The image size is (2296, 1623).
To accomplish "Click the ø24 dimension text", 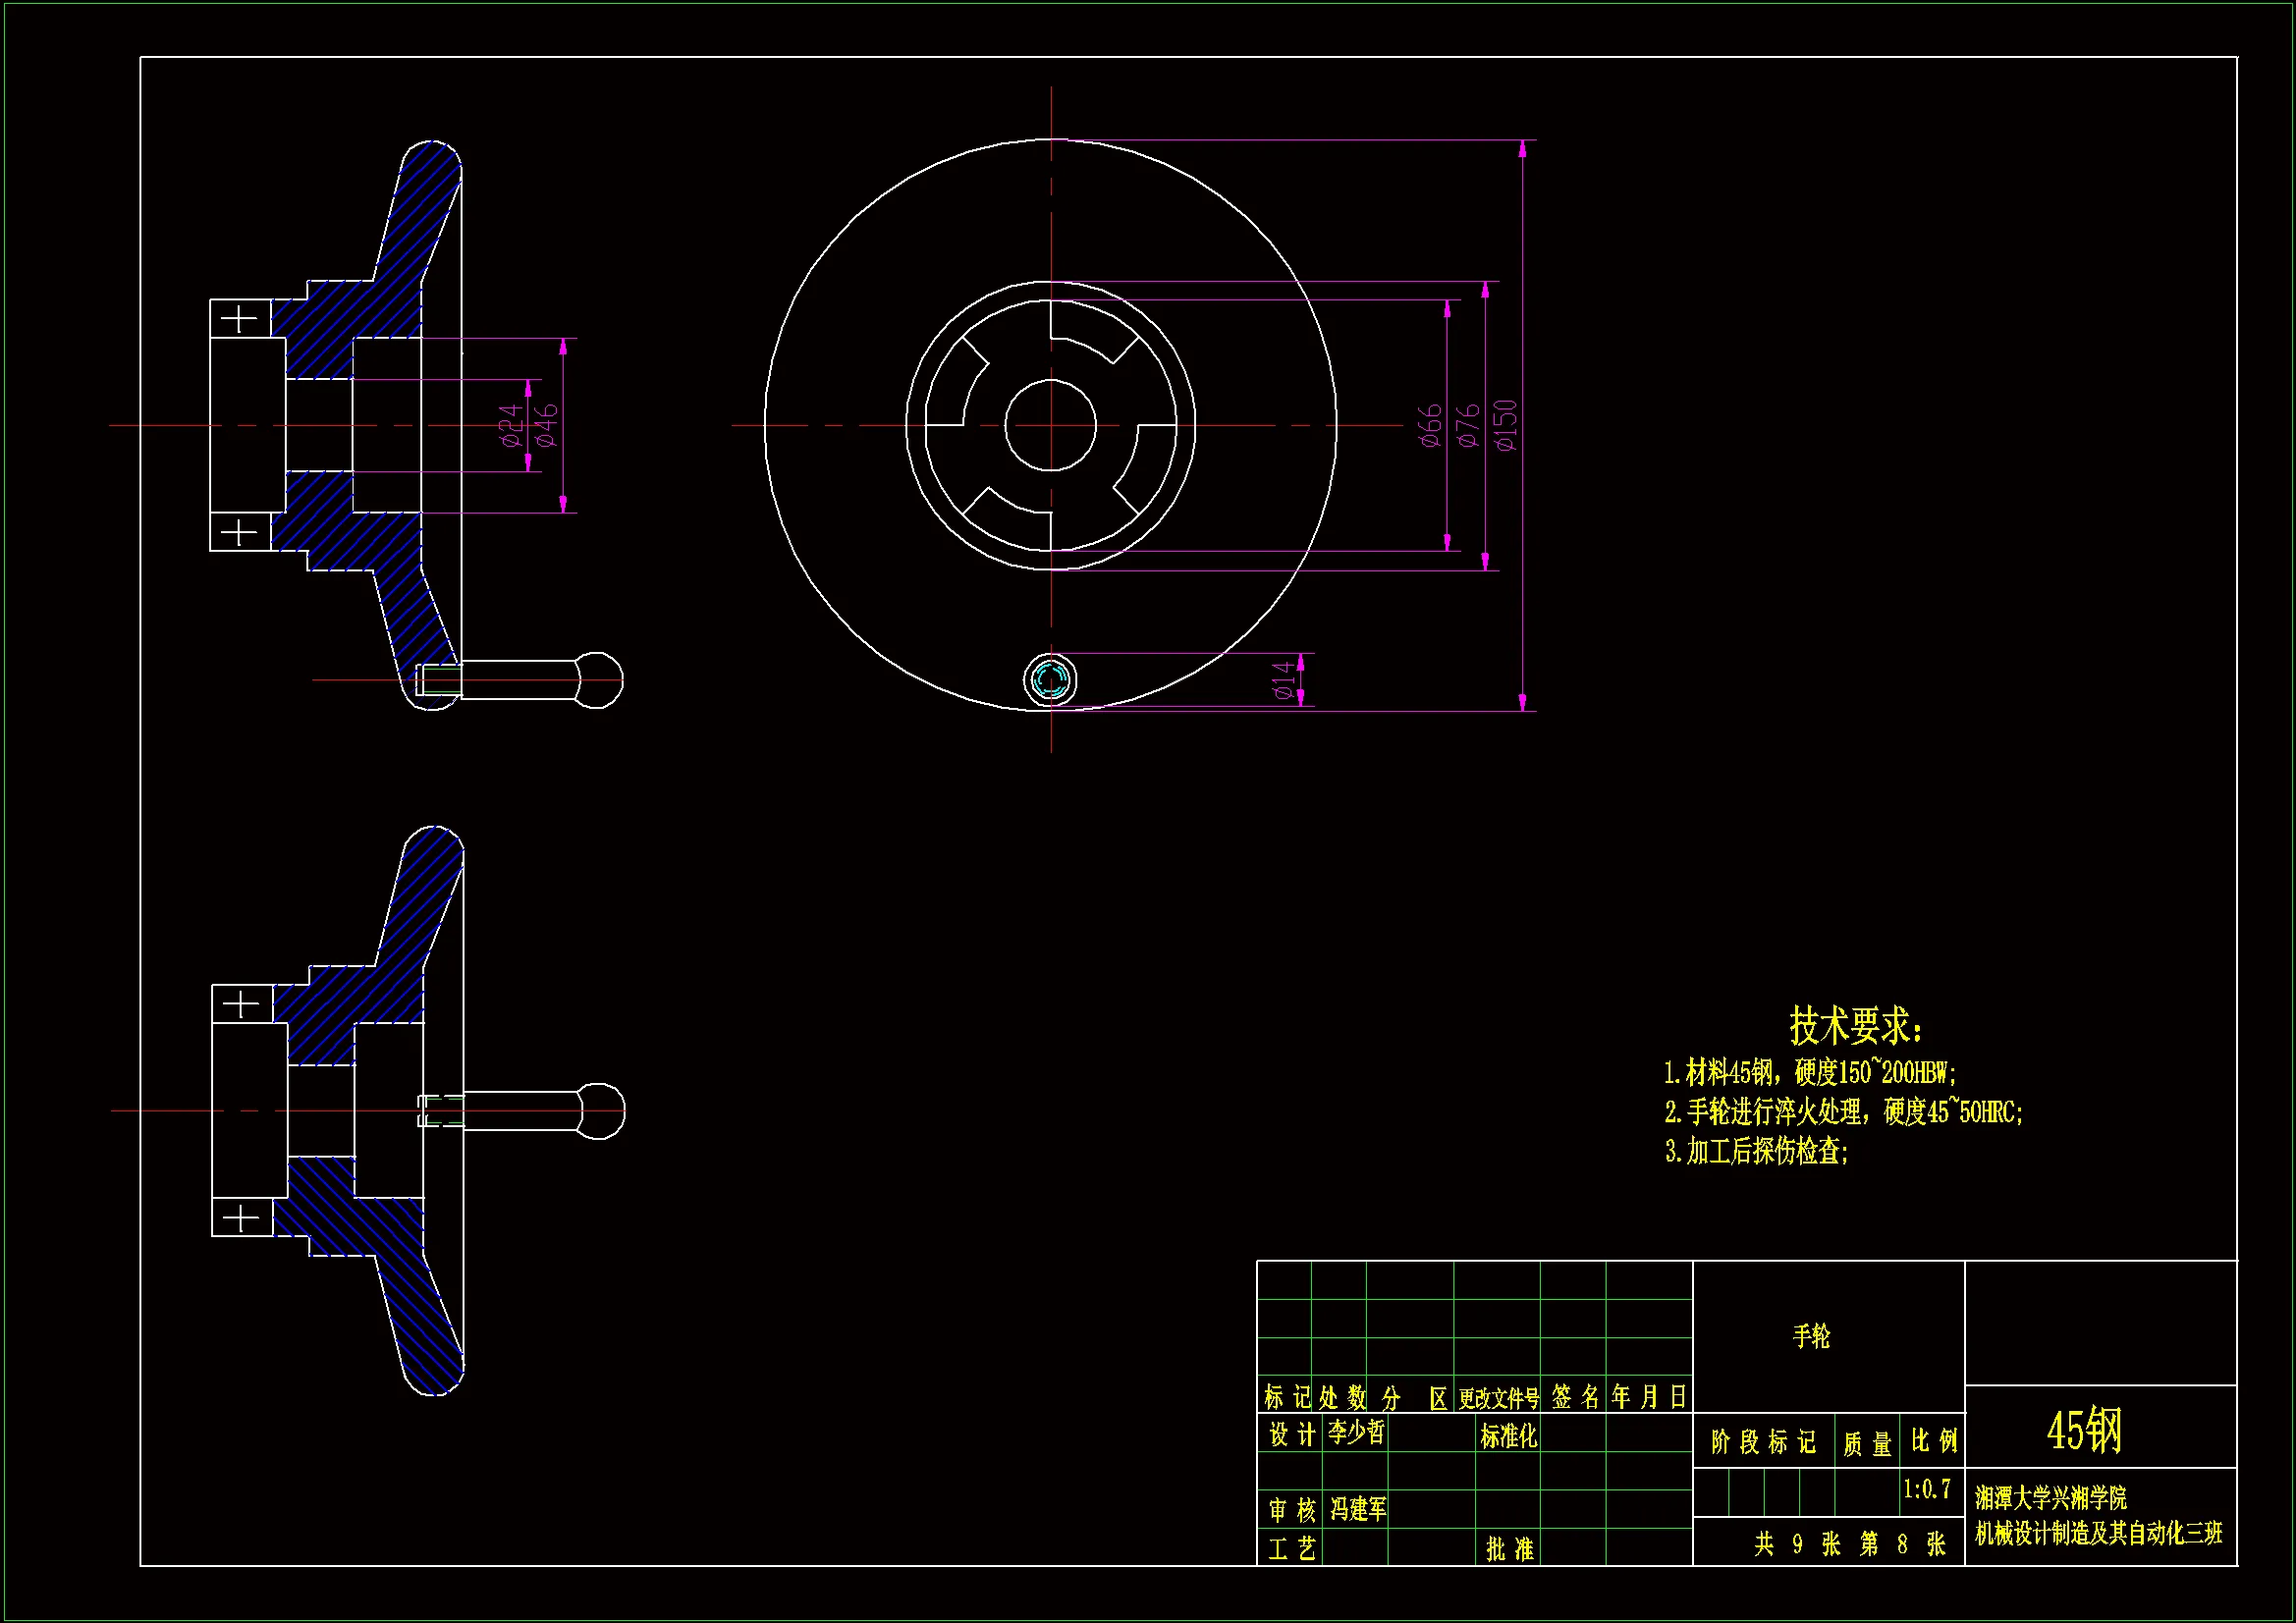I will pos(510,425).
